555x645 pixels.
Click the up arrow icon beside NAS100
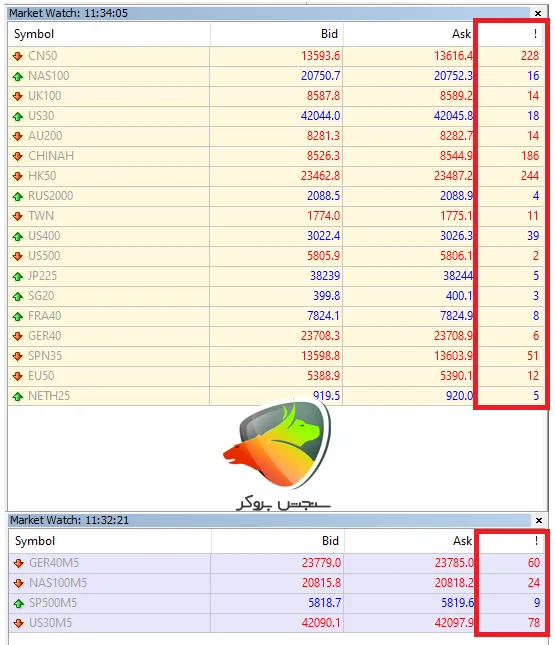pyautogui.click(x=18, y=76)
